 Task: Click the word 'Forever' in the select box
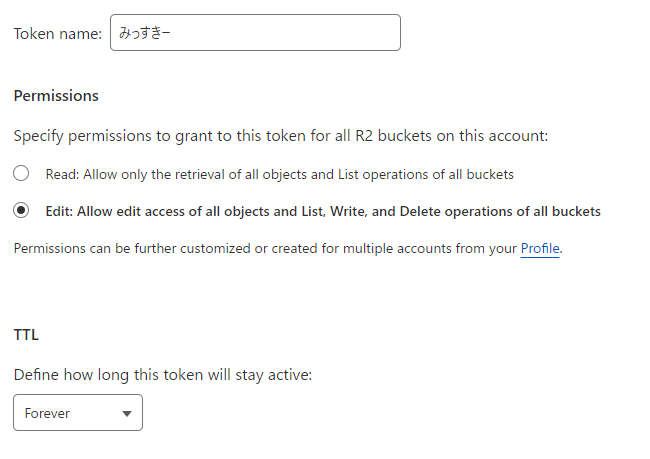tap(47, 413)
